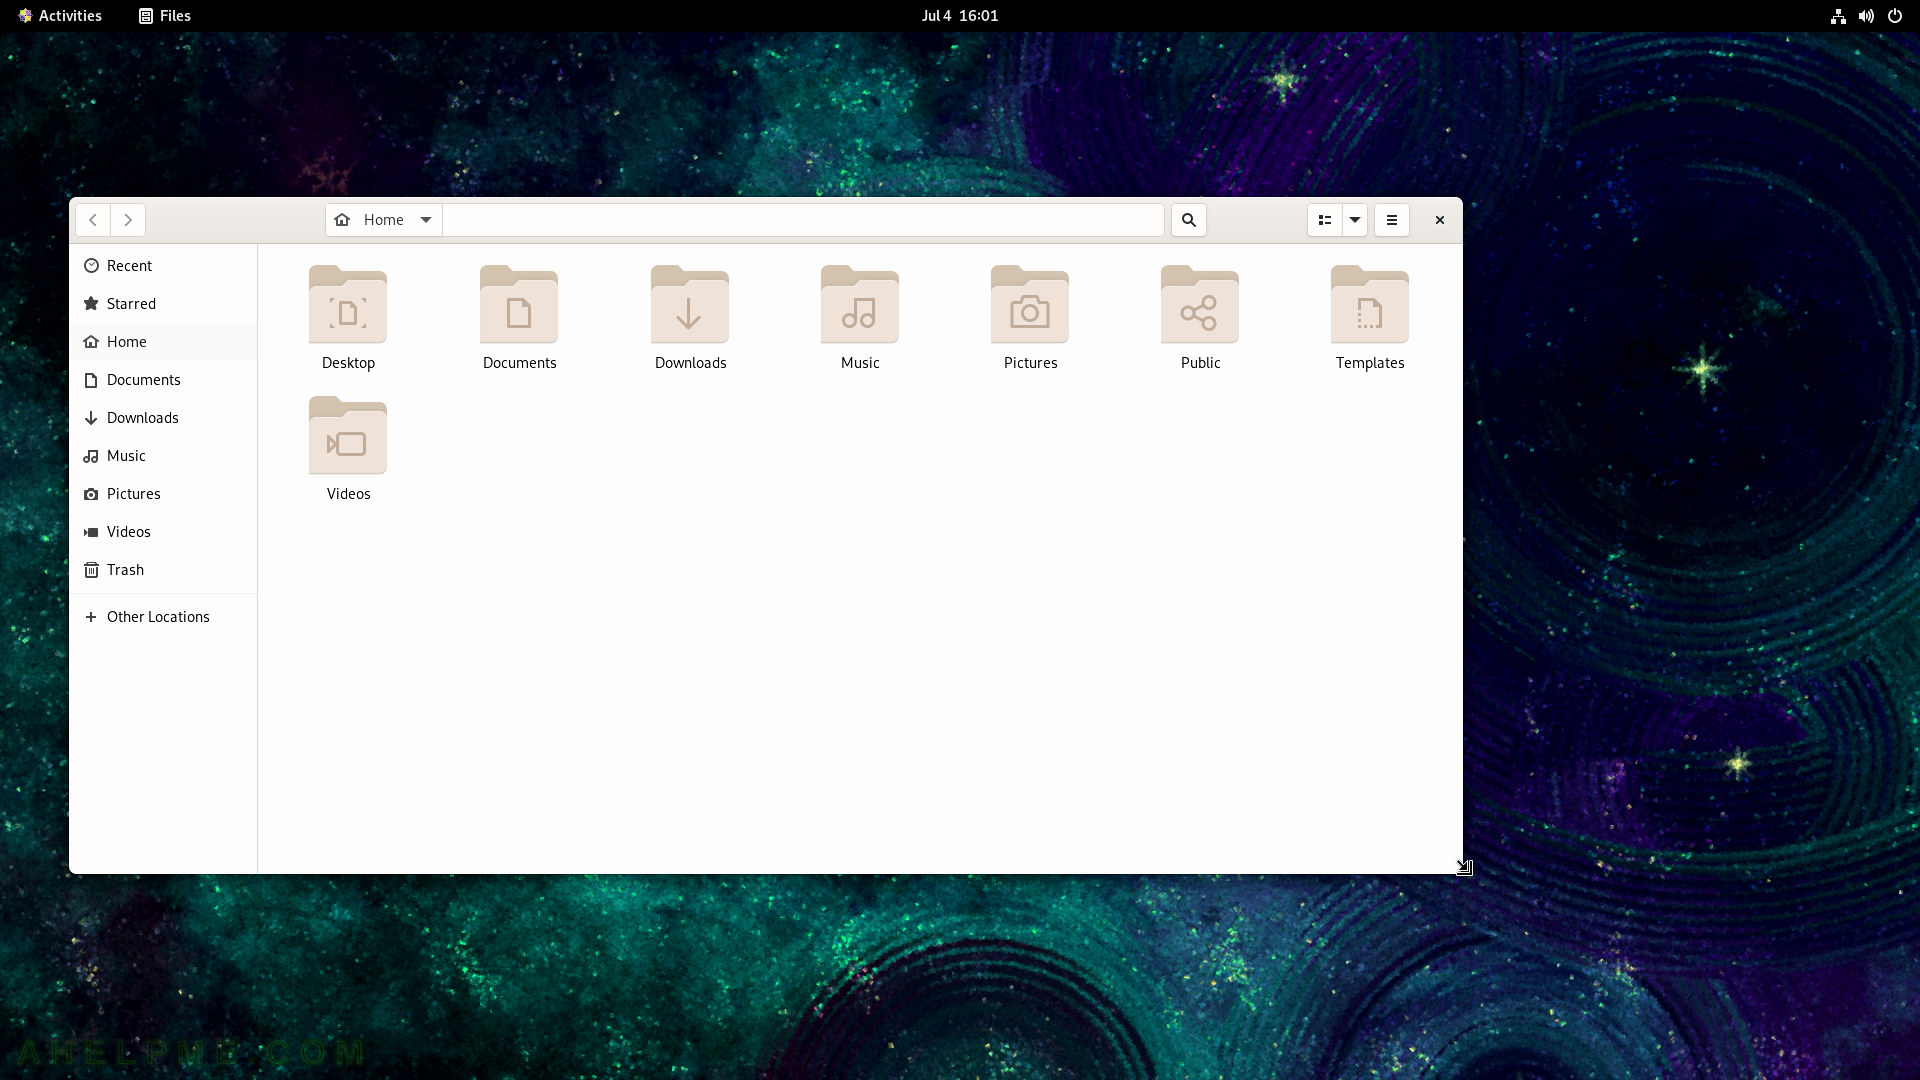
Task: Click the network status icon
Action: coord(1838,16)
